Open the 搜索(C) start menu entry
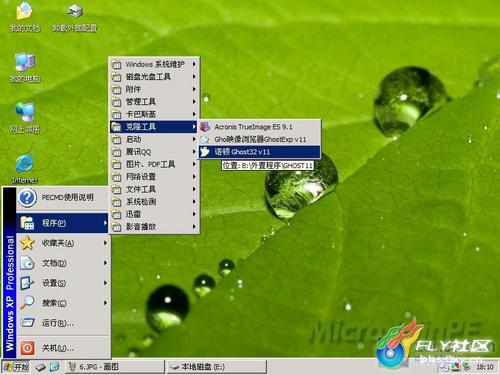This screenshot has width=500, height=375. pos(62,303)
